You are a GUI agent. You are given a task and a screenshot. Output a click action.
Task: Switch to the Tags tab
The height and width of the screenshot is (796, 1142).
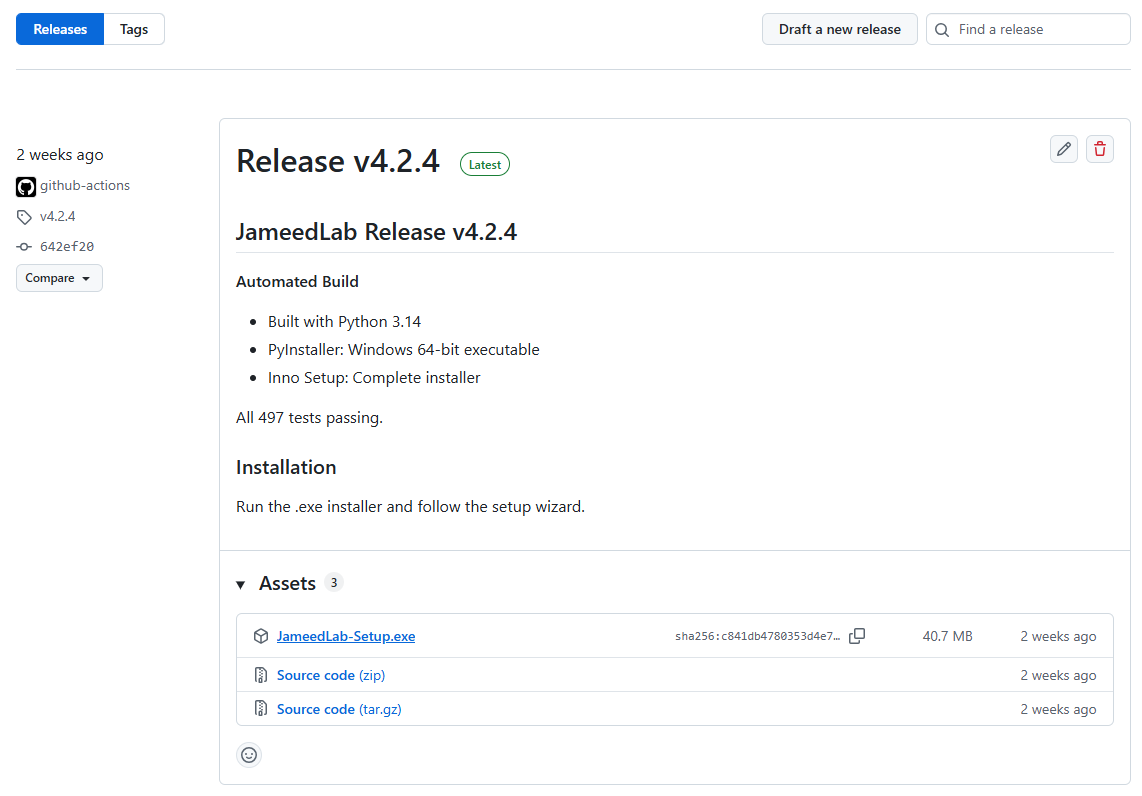pos(134,29)
